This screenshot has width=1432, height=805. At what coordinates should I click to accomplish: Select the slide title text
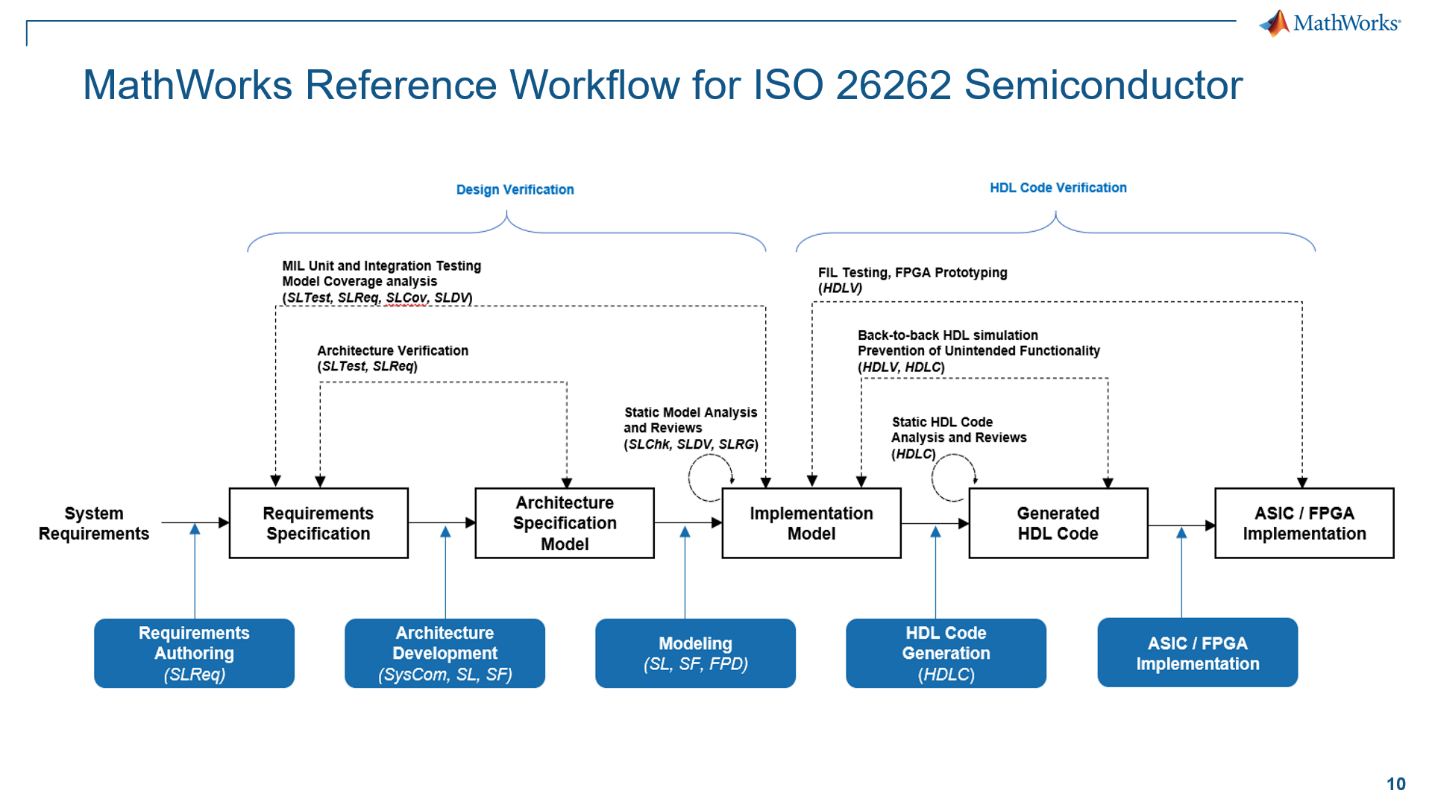pyautogui.click(x=662, y=85)
